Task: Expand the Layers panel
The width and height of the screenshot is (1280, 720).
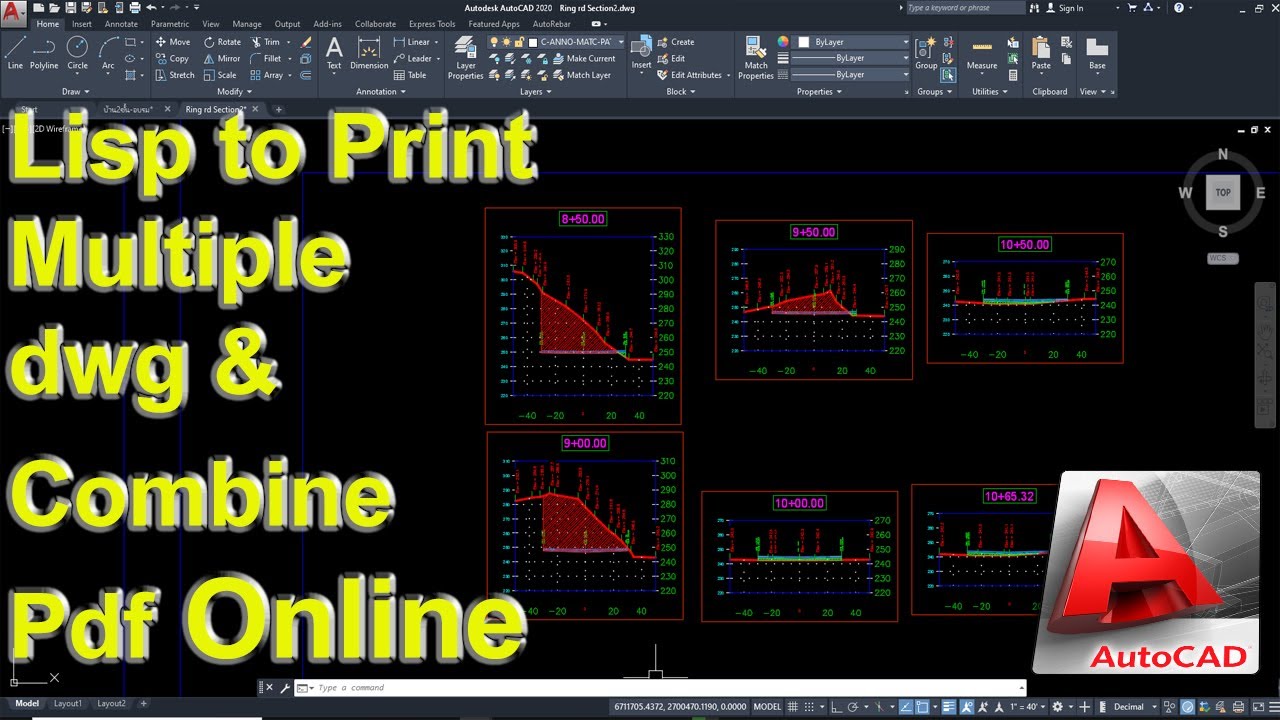Action: (535, 92)
